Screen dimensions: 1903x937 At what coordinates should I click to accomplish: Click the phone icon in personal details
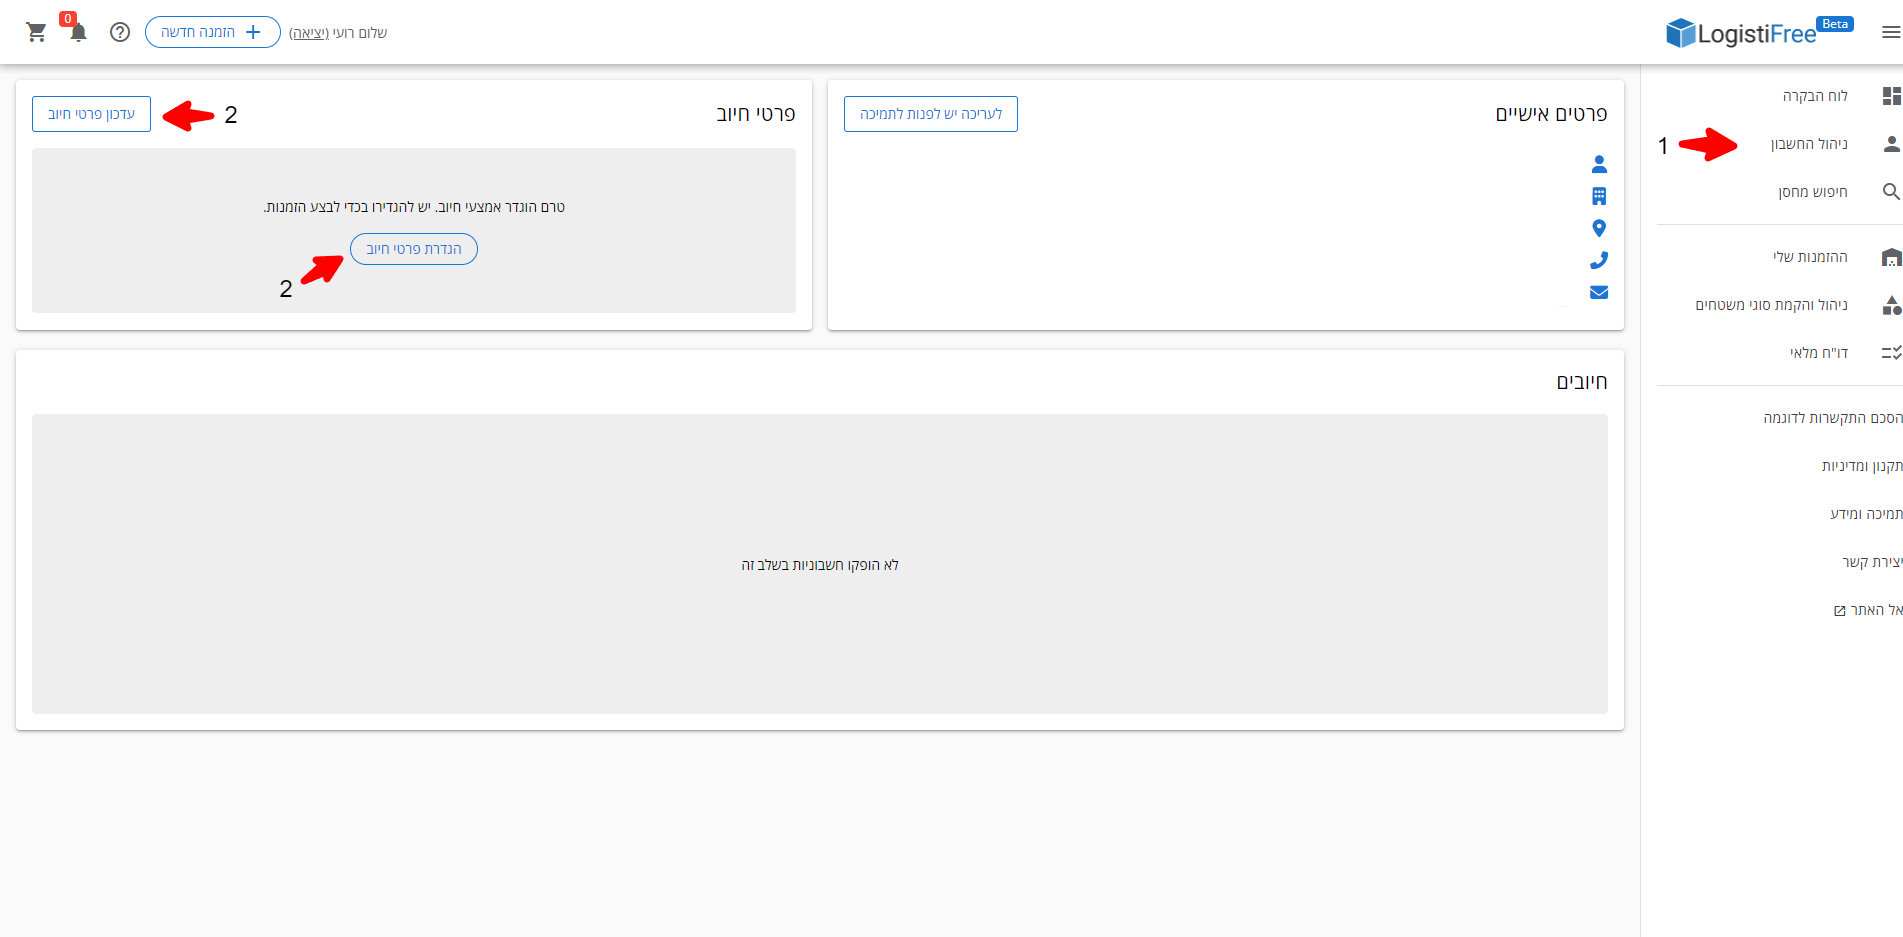[1598, 260]
